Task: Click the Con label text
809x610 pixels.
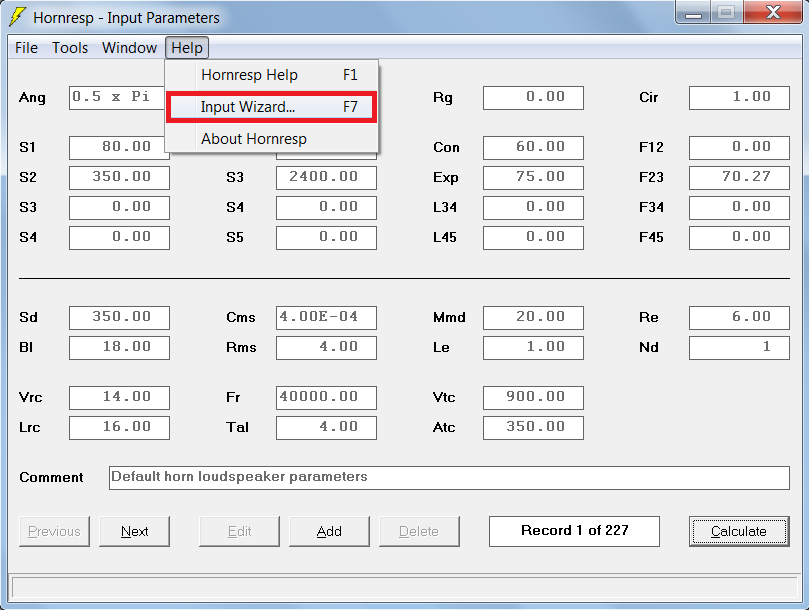Action: coord(446,148)
